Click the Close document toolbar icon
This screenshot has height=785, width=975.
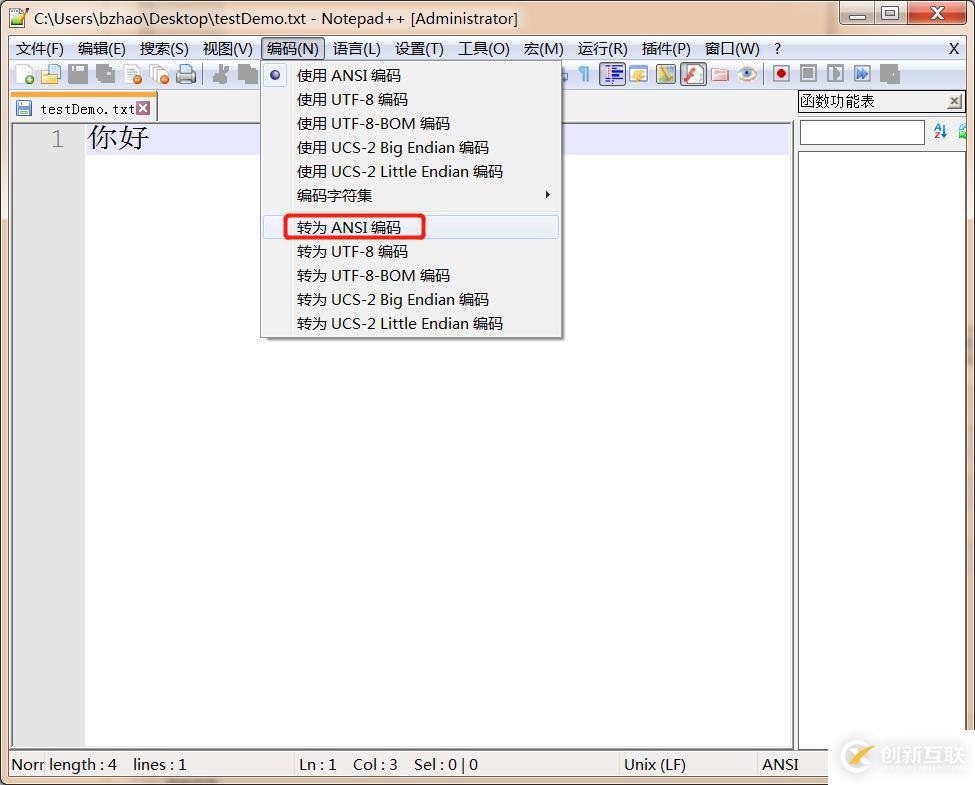[x=132, y=75]
